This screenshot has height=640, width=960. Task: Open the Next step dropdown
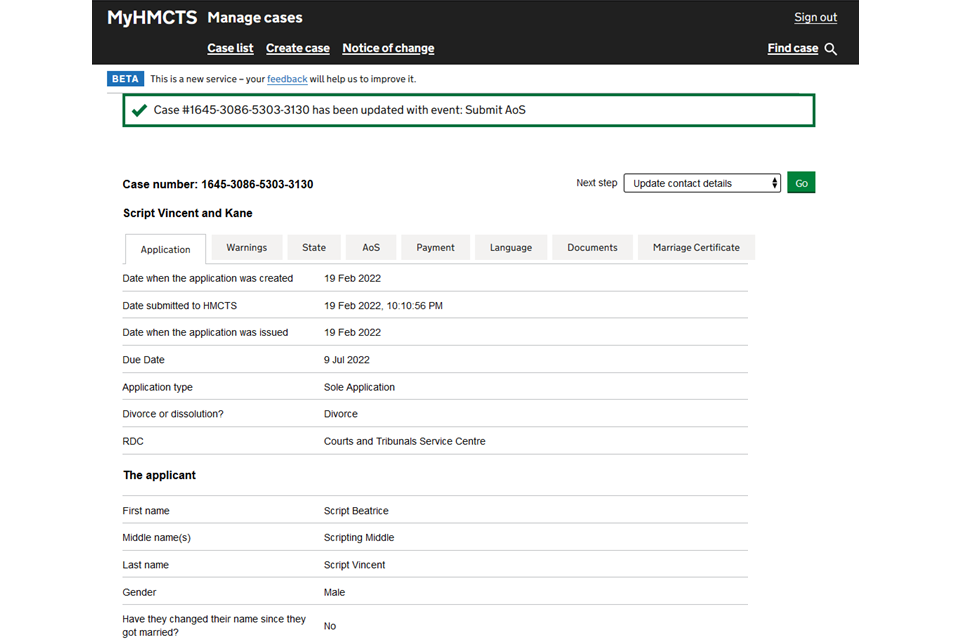click(x=701, y=183)
